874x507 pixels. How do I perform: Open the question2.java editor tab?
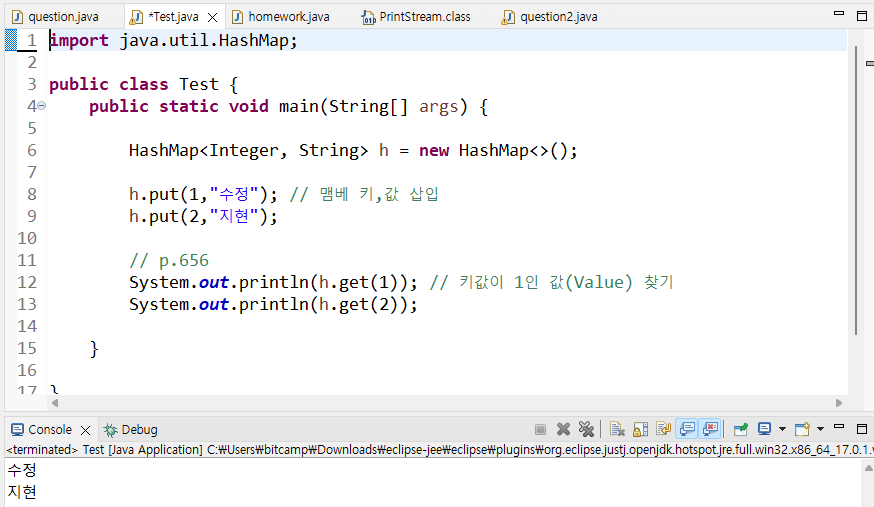click(x=550, y=17)
